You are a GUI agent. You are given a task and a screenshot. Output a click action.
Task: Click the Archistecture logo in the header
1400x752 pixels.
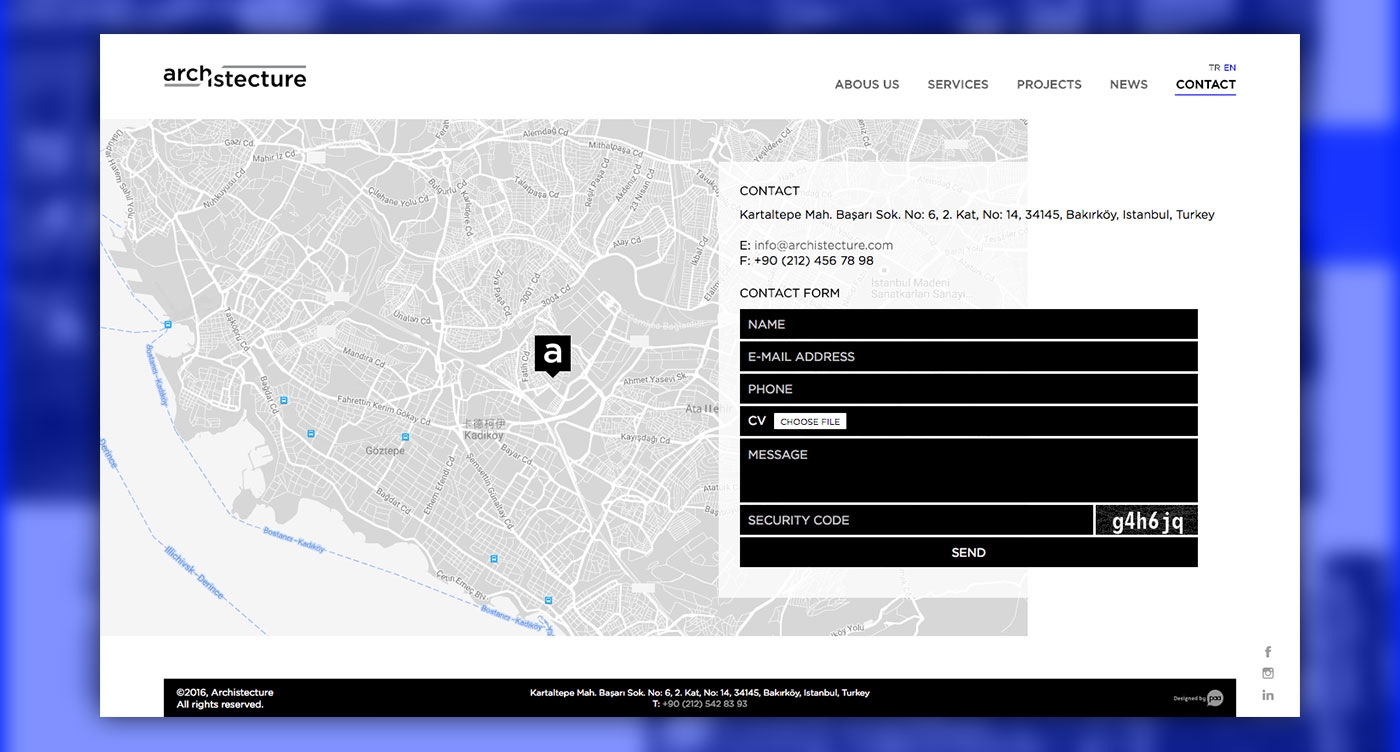click(235, 77)
